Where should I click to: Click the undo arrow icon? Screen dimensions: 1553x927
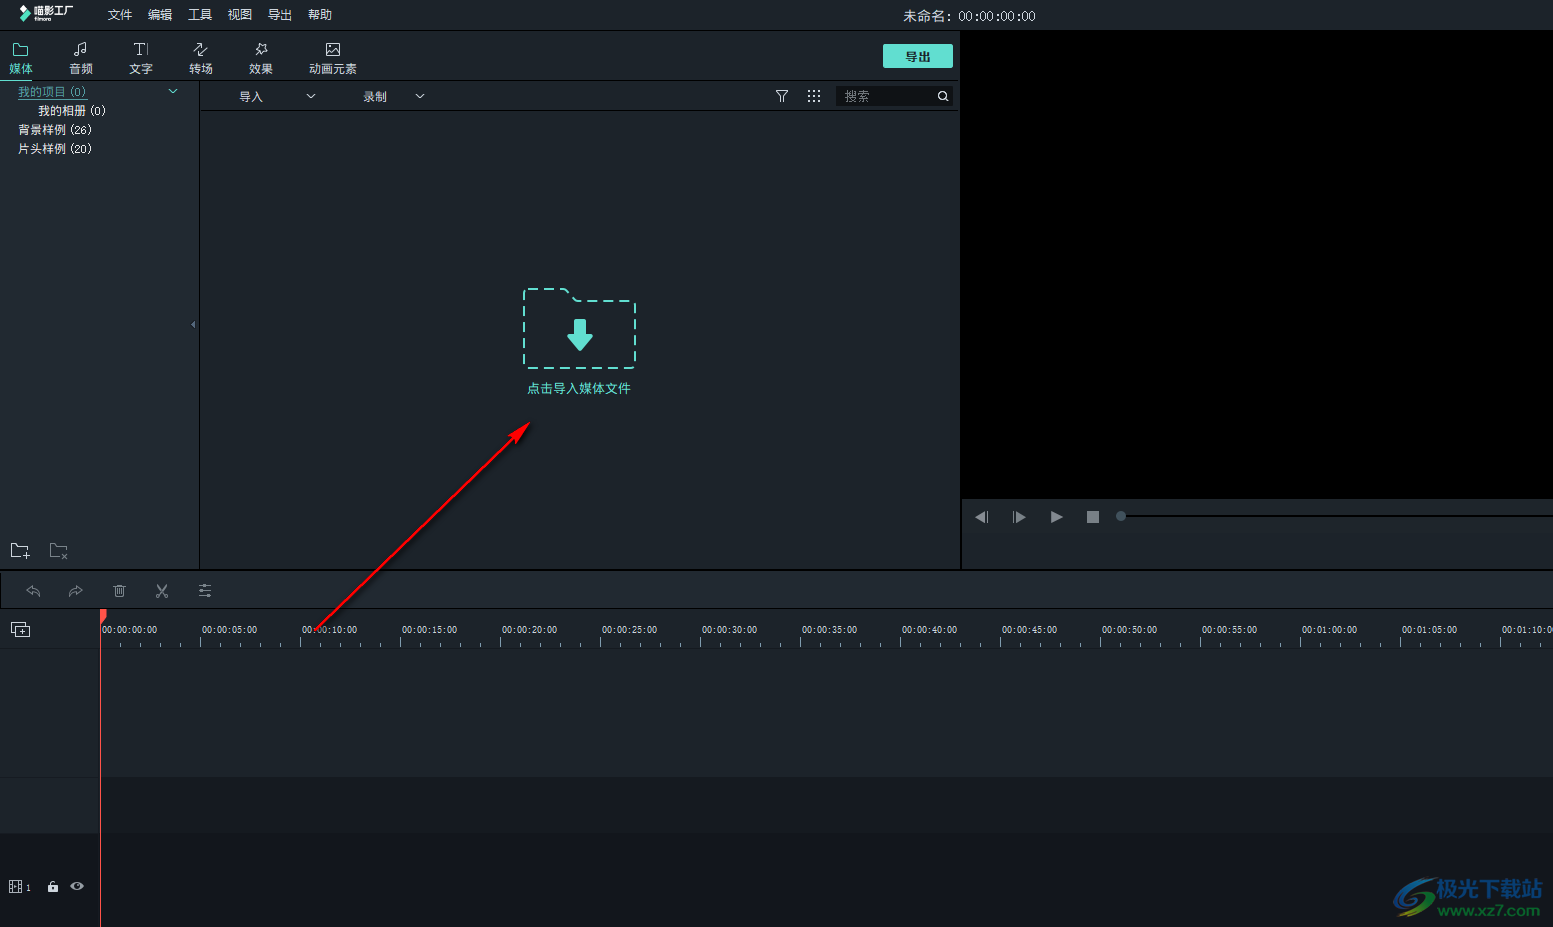[x=33, y=591]
